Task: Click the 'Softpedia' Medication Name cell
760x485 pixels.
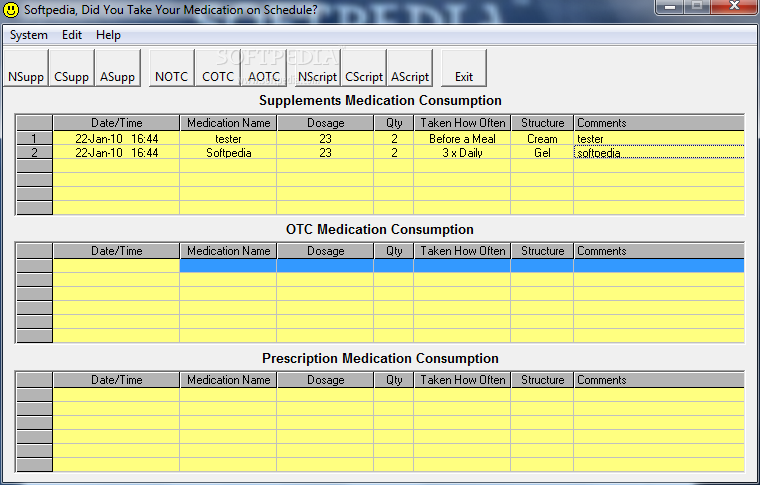Action: [228, 153]
